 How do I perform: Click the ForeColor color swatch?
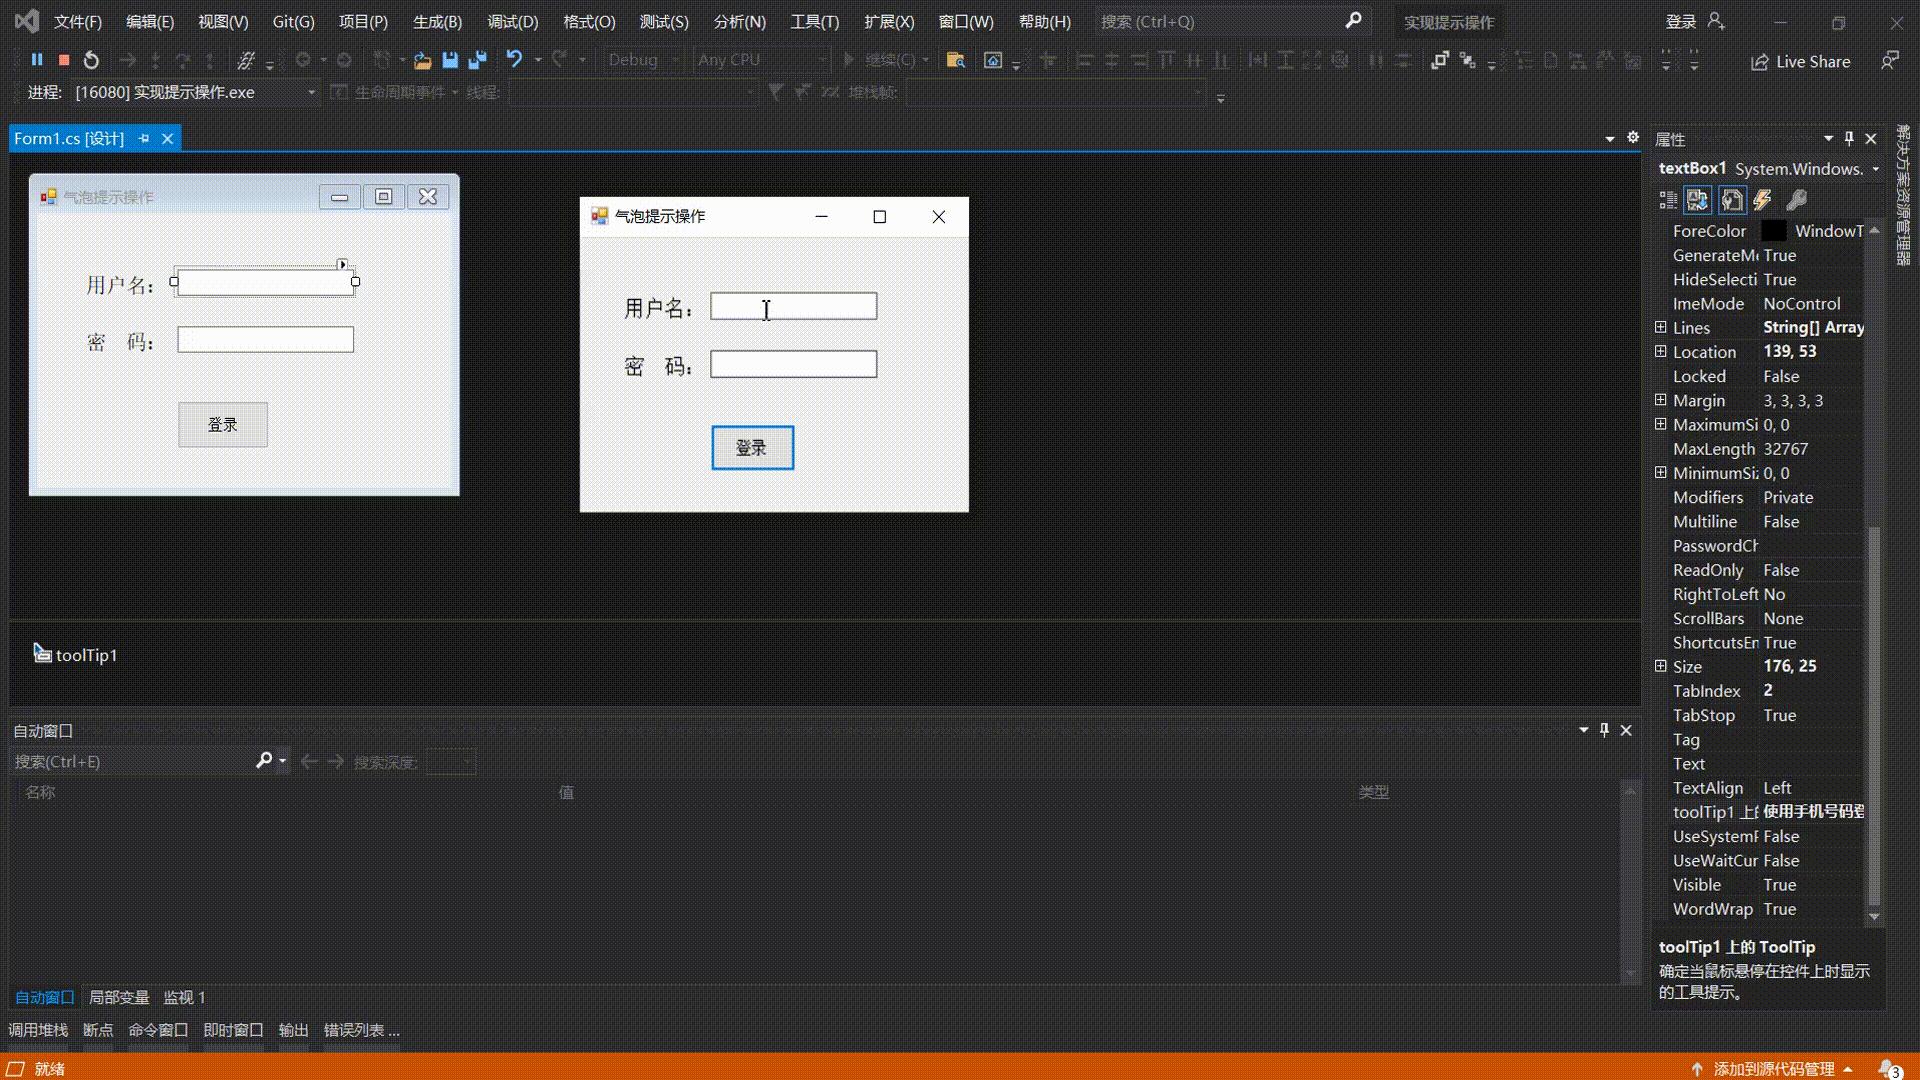click(1775, 231)
